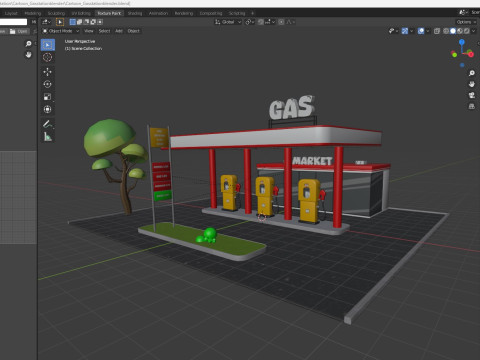Open the Object menu in viewport header
Screen dimensions: 480x360
134,31
